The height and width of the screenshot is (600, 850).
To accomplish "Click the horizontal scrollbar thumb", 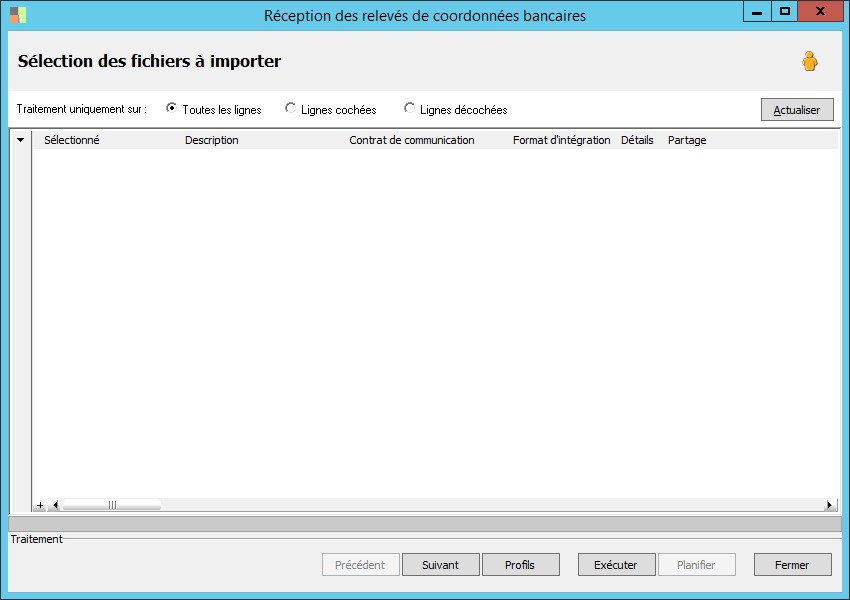I will (x=112, y=505).
